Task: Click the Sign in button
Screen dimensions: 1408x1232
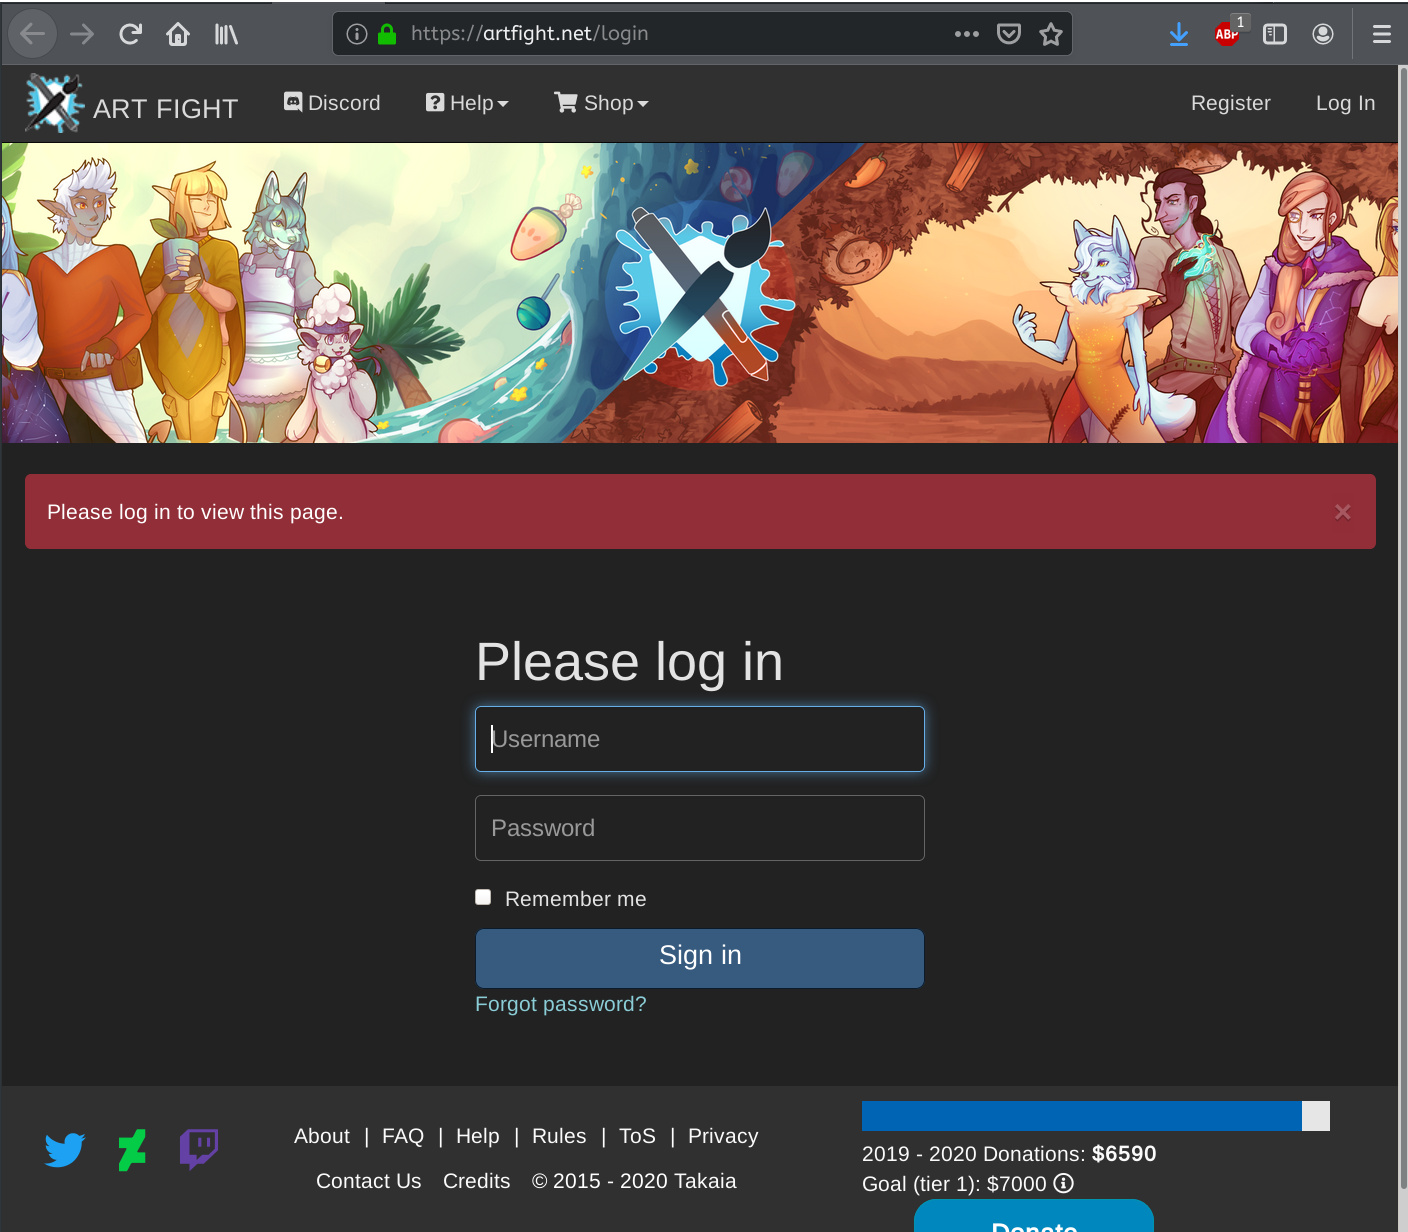Action: (x=700, y=958)
